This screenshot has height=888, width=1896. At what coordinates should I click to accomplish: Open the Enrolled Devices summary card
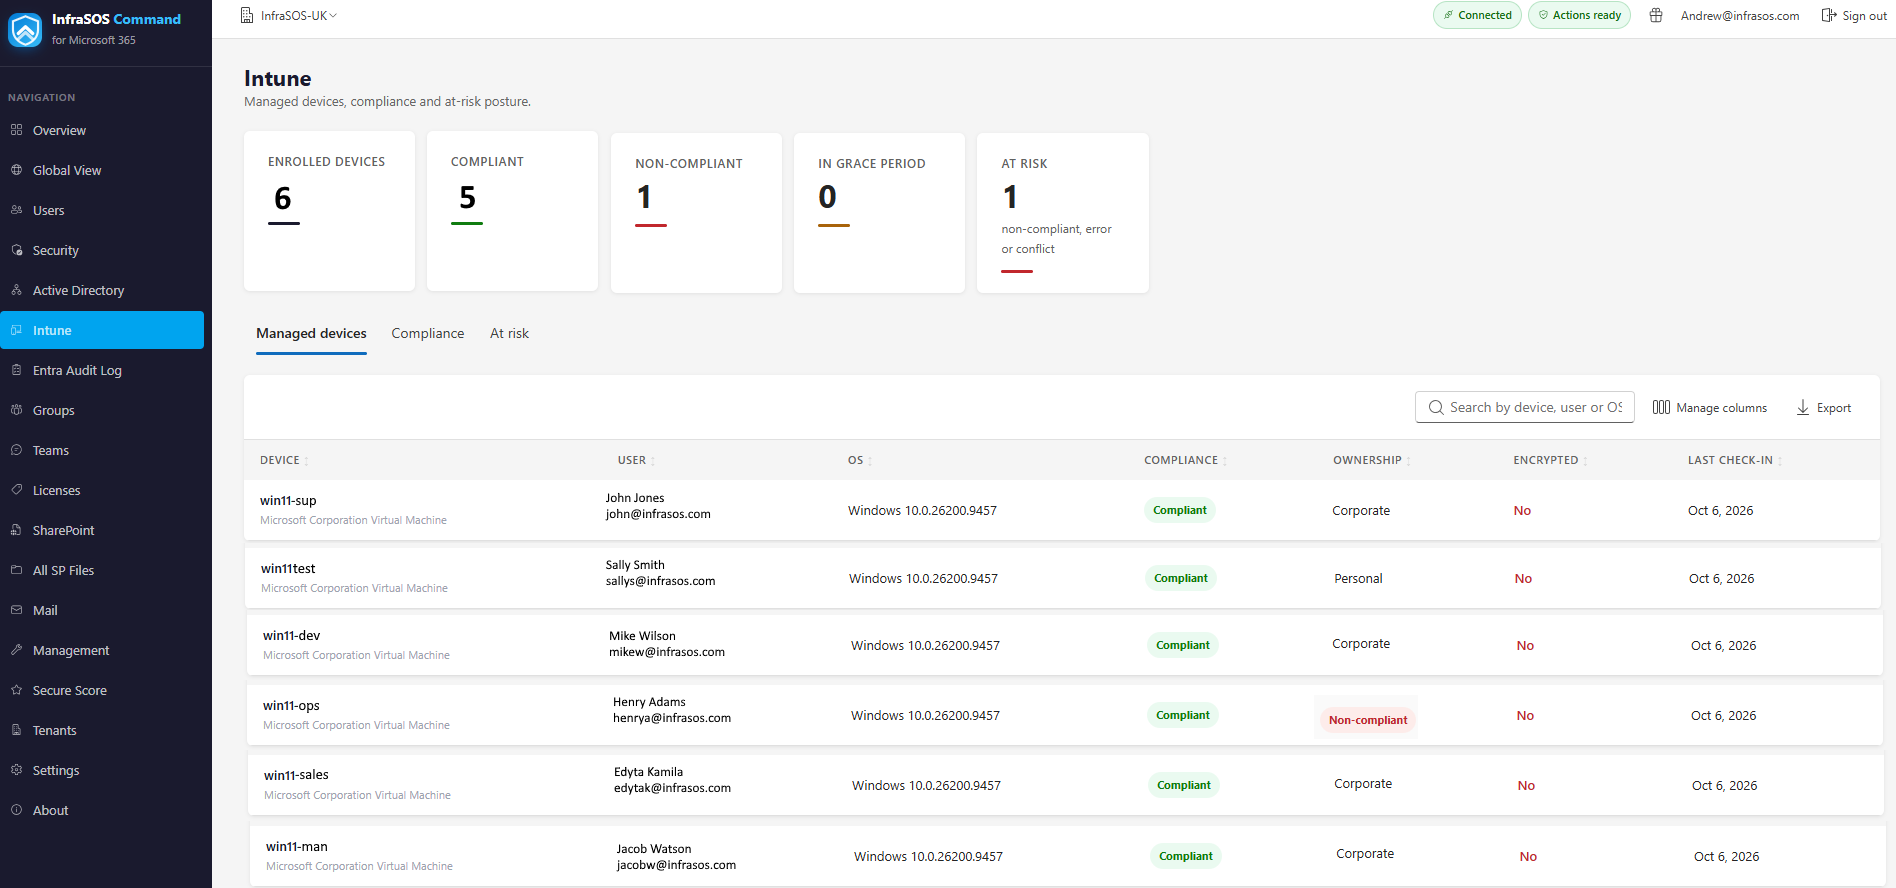(x=329, y=211)
